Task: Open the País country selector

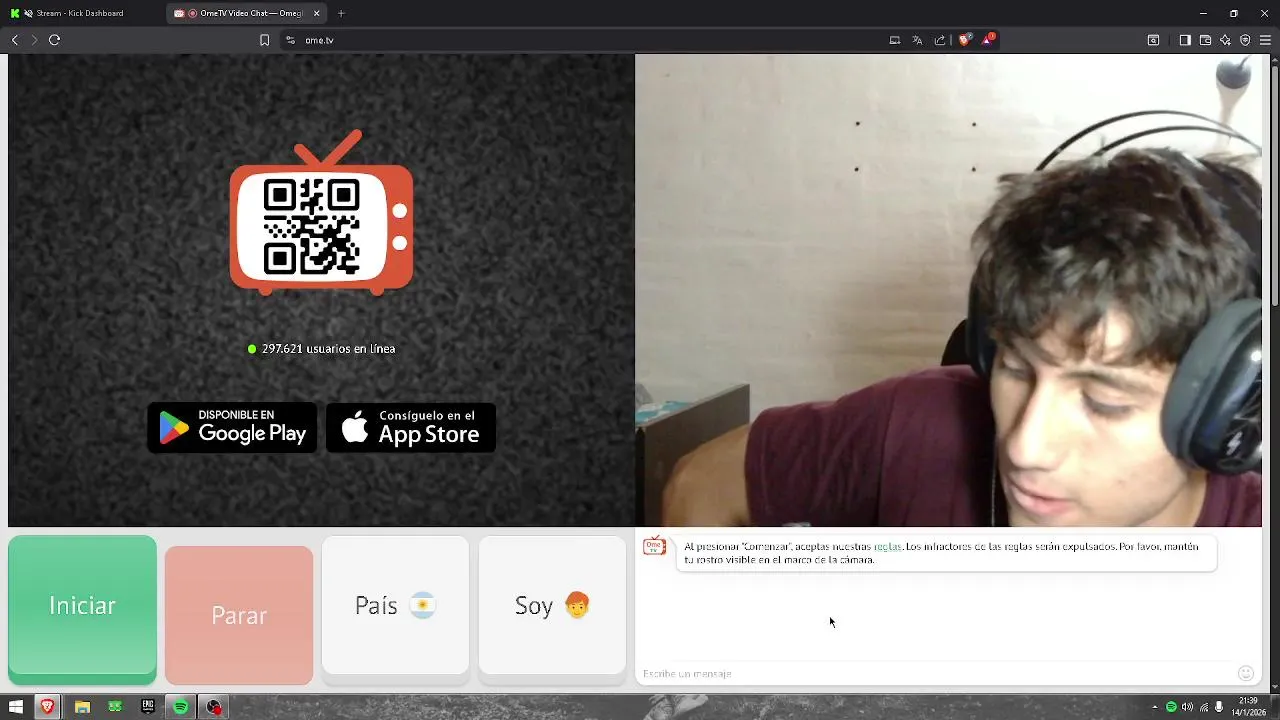Action: [395, 606]
